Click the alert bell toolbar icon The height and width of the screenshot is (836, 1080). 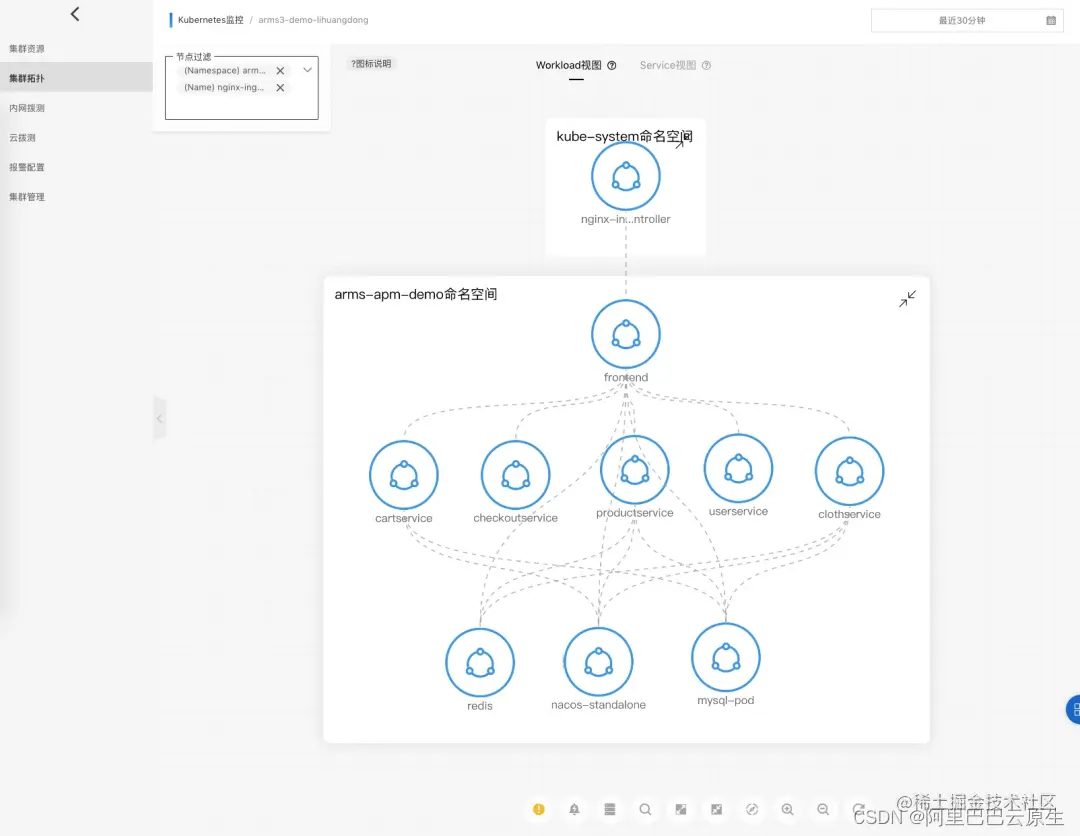(574, 809)
